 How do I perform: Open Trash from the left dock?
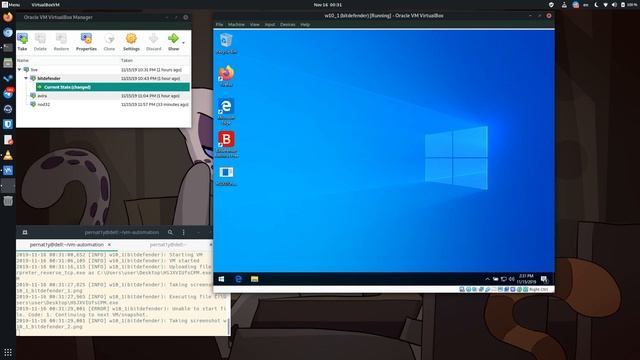click(x=8, y=201)
